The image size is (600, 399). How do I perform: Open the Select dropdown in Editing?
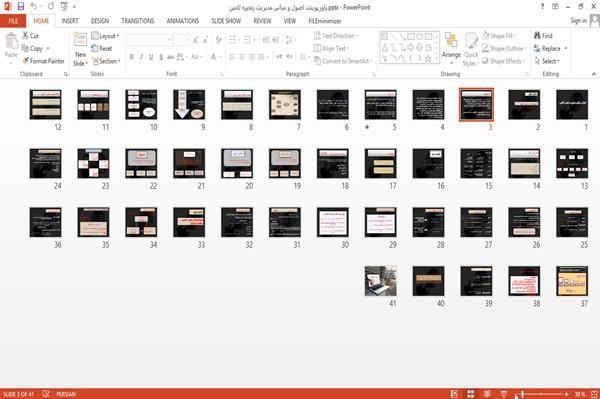pyautogui.click(x=547, y=61)
